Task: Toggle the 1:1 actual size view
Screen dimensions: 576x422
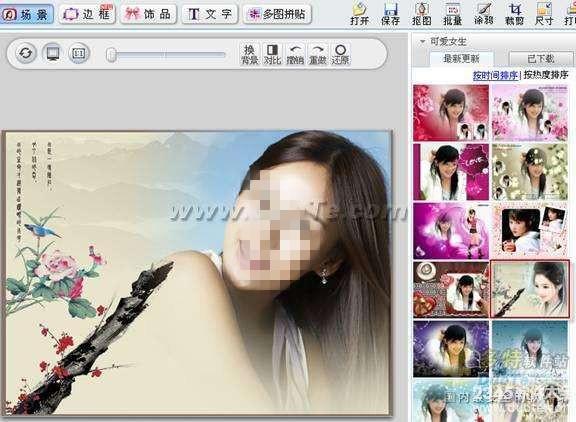Action: pyautogui.click(x=79, y=54)
